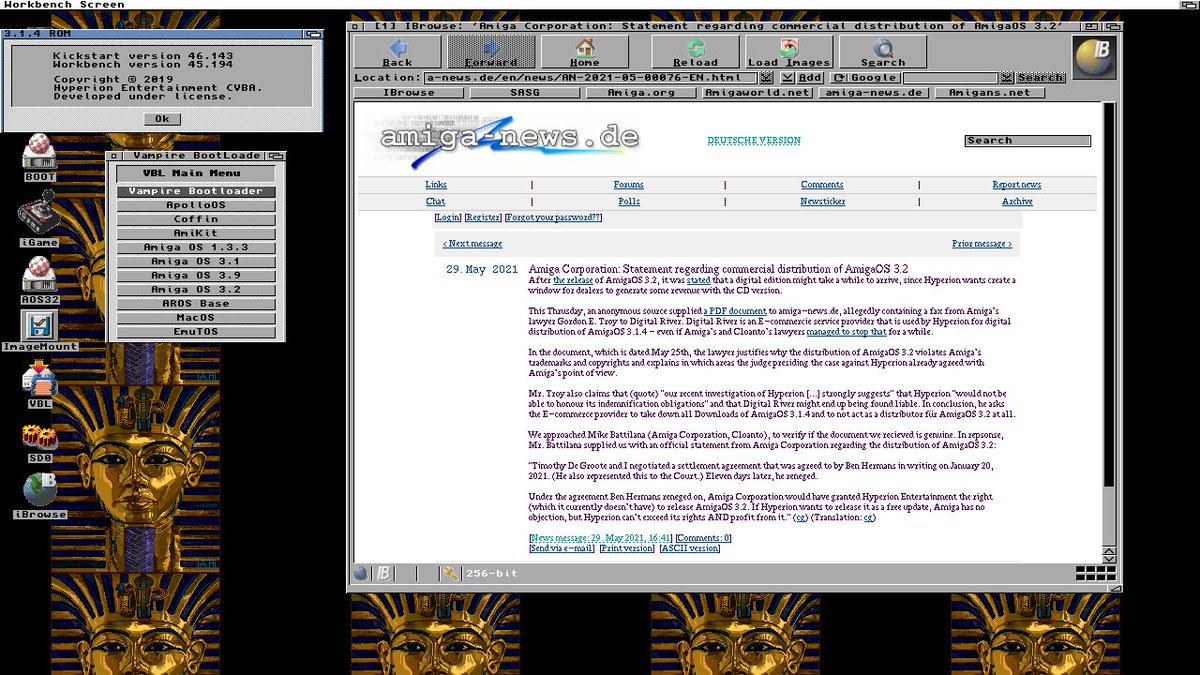The width and height of the screenshot is (1200, 675).
Task: Click Ok in the 3.1.4 ROM window
Action: click(x=162, y=118)
